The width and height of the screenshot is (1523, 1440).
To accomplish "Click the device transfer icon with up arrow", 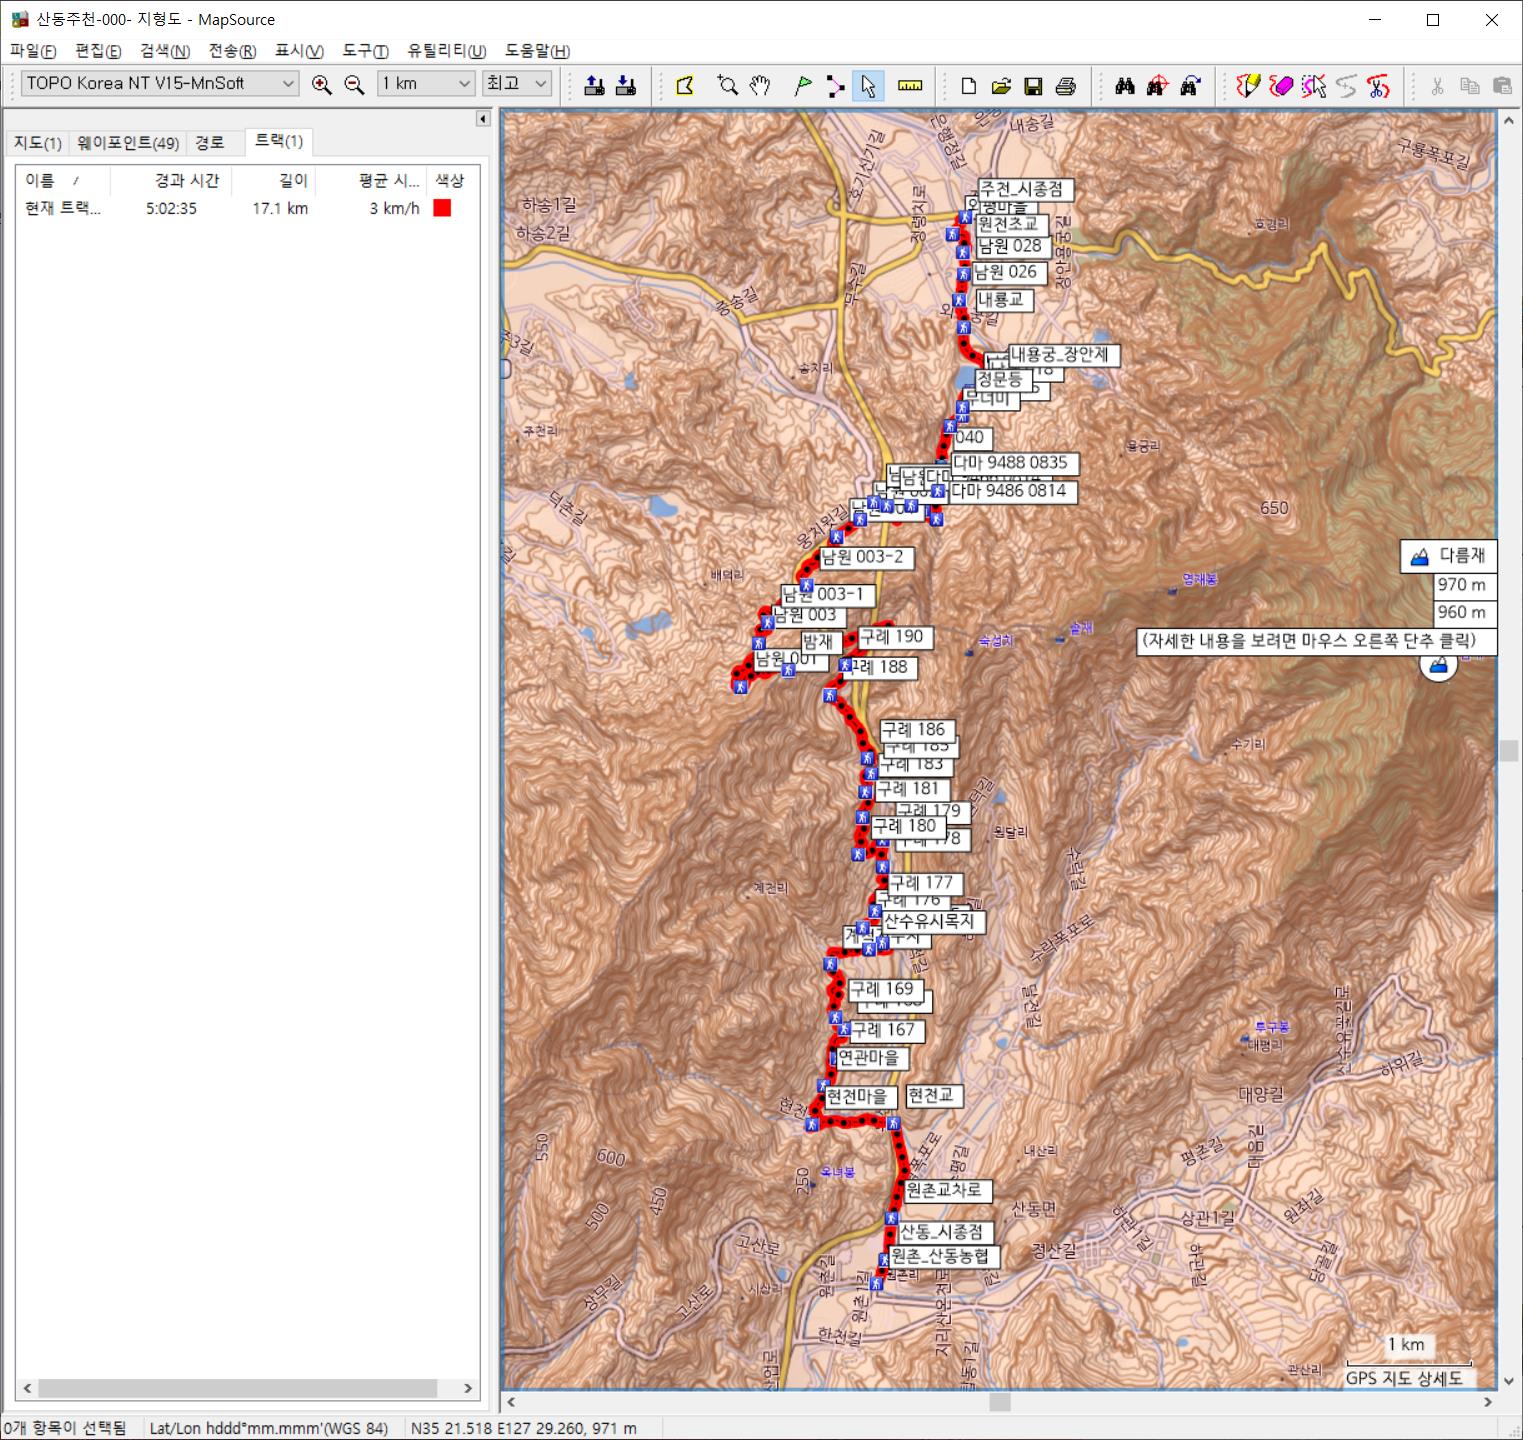I will pos(594,85).
